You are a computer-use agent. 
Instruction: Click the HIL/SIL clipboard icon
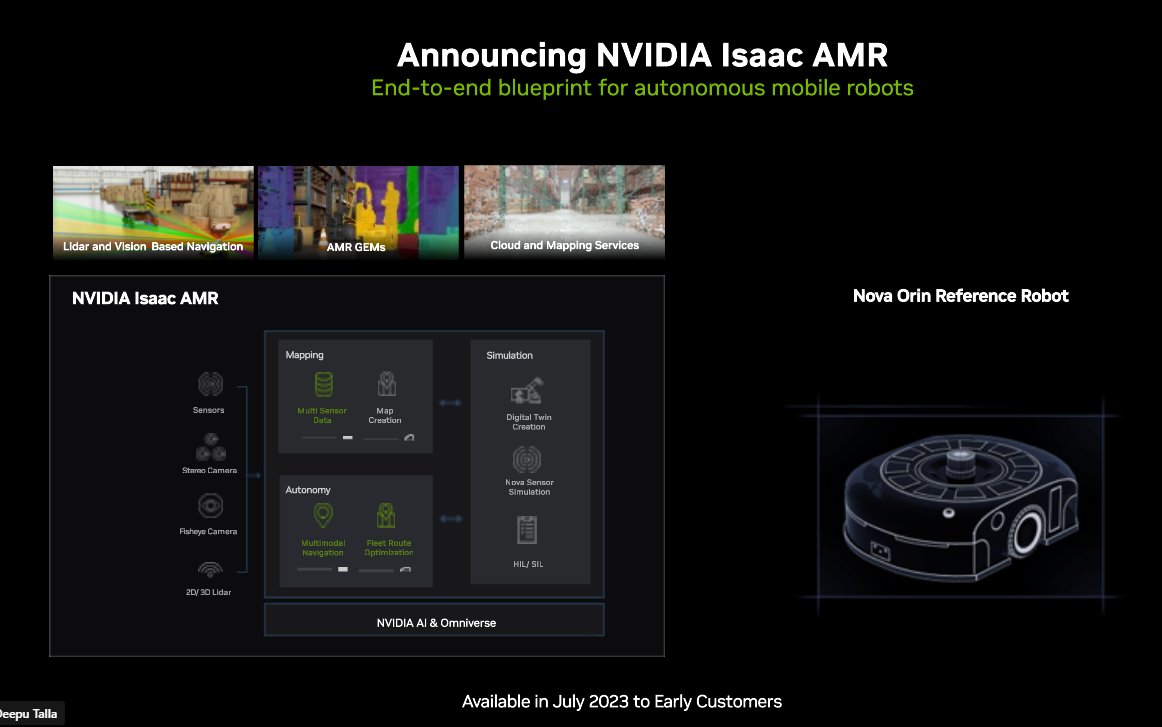(527, 531)
